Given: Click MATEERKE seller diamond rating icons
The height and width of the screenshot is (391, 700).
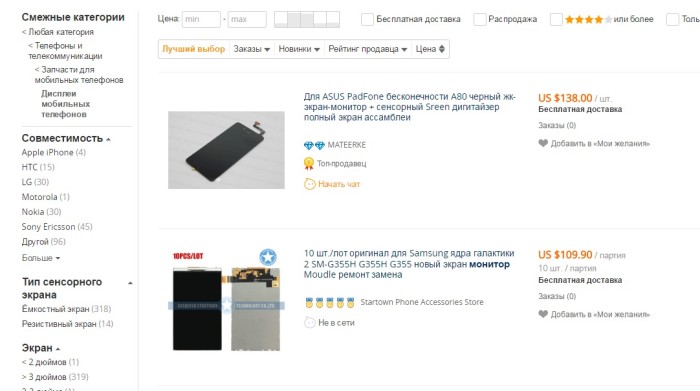Looking at the screenshot, I should coord(314,145).
